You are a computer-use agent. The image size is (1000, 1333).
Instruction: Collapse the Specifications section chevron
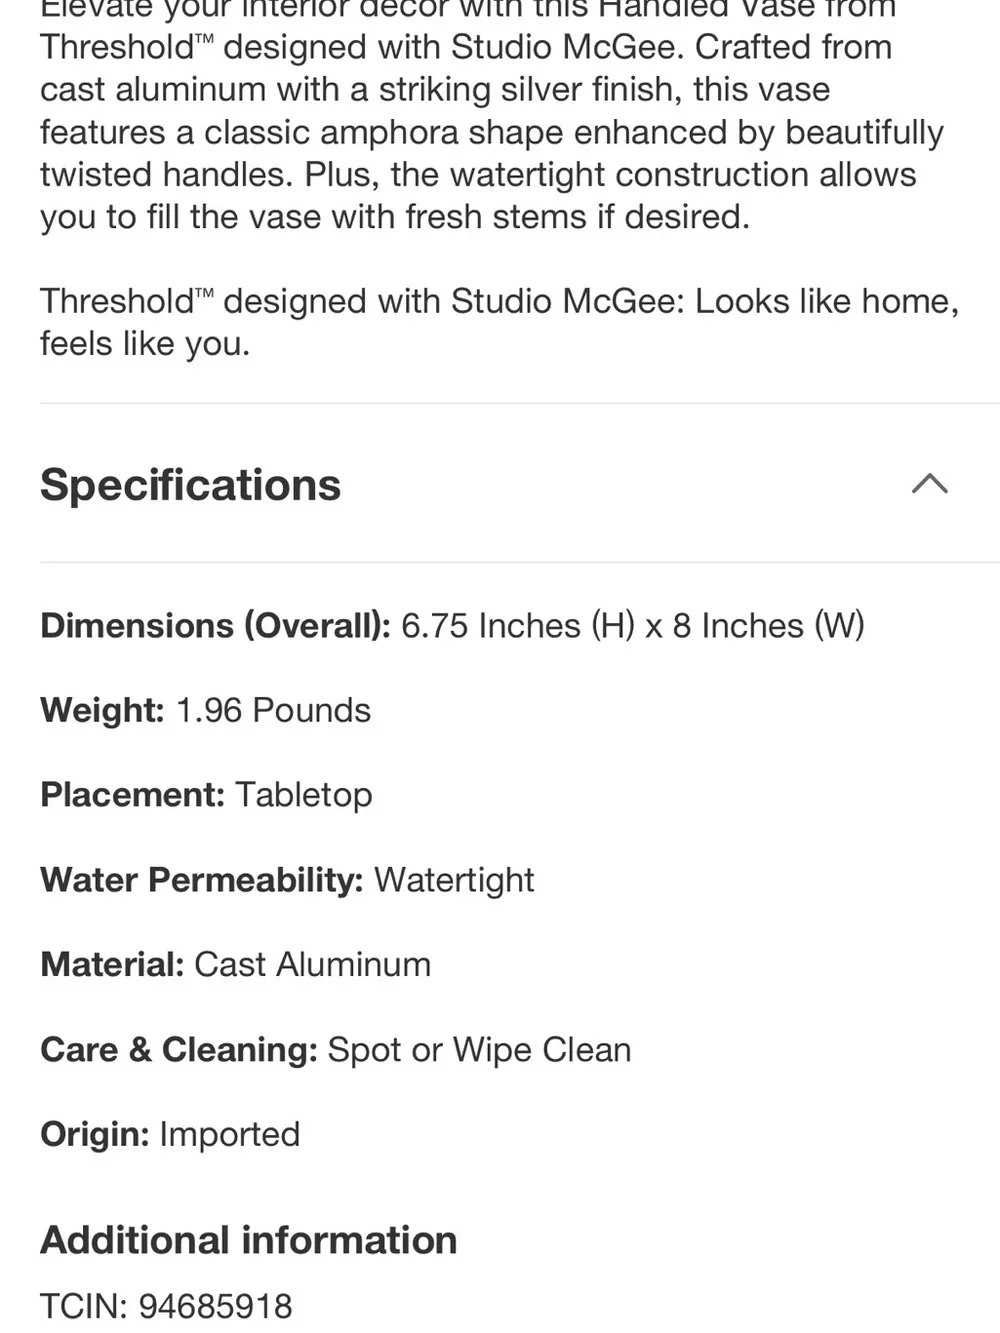[929, 484]
